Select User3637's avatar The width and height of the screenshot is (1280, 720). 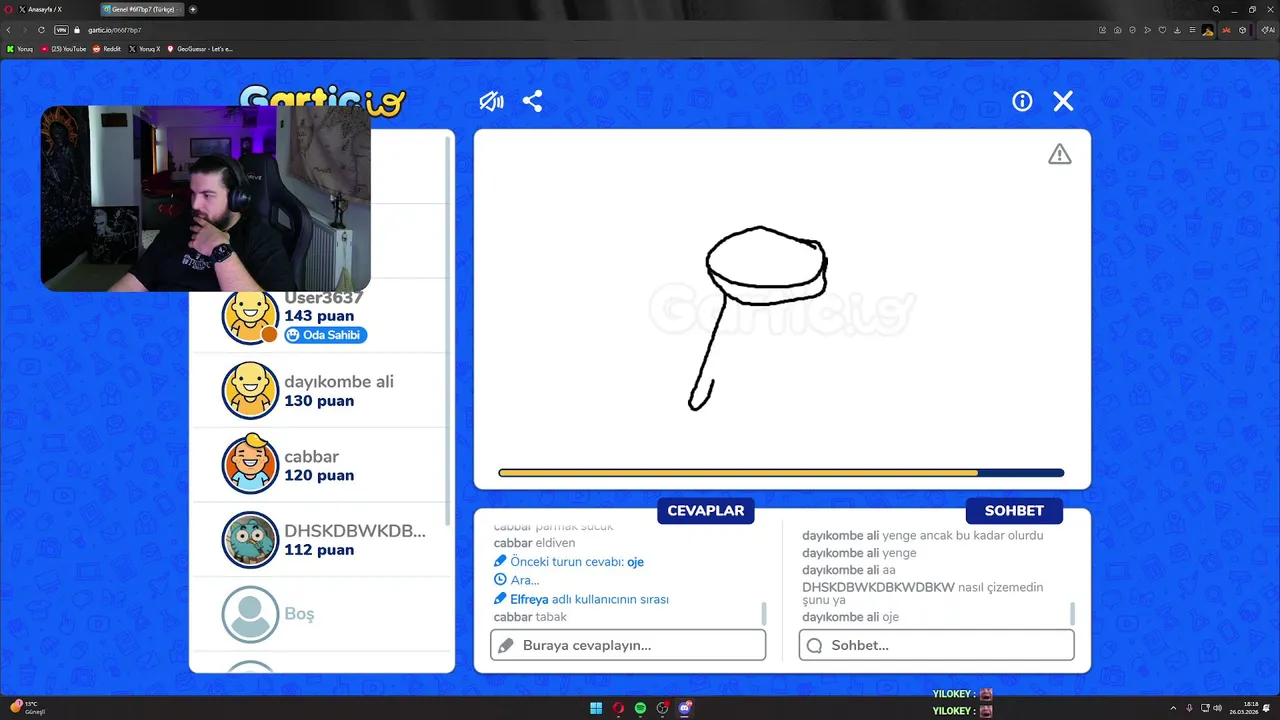coord(249,316)
